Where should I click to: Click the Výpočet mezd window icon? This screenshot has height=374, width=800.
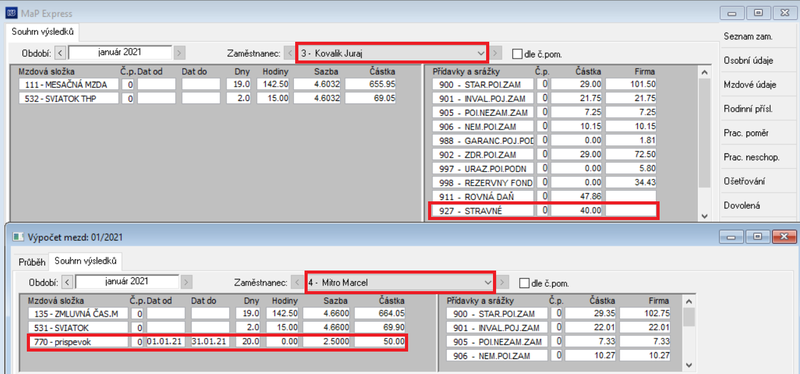(x=18, y=237)
